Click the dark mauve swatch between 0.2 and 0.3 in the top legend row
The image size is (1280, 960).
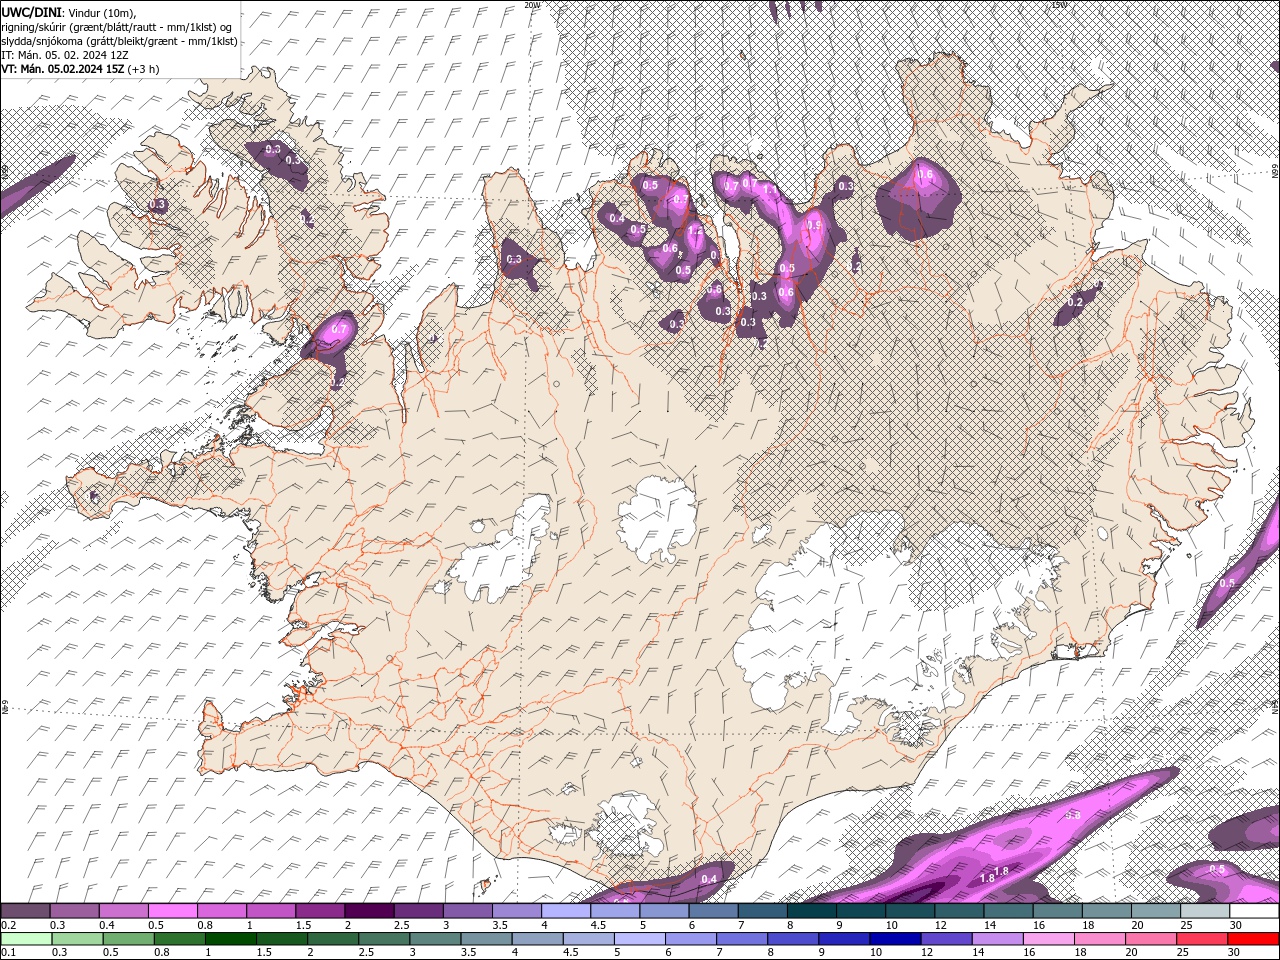pyautogui.click(x=25, y=911)
